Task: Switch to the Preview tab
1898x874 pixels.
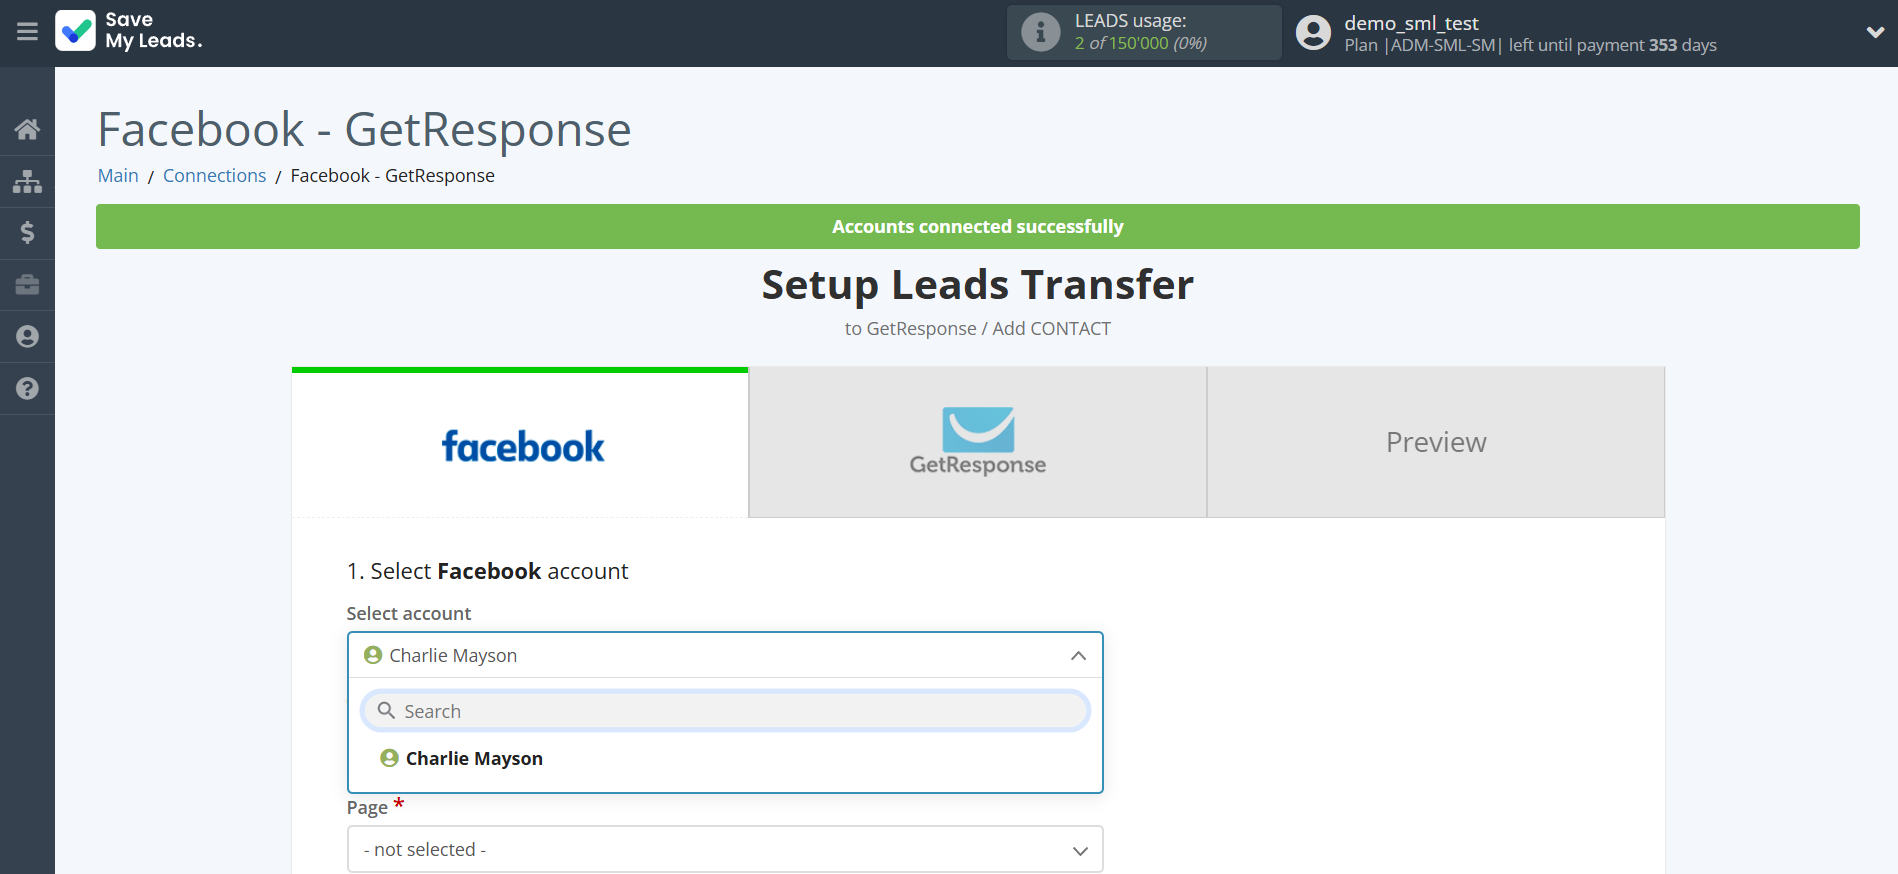Action: coord(1435,442)
